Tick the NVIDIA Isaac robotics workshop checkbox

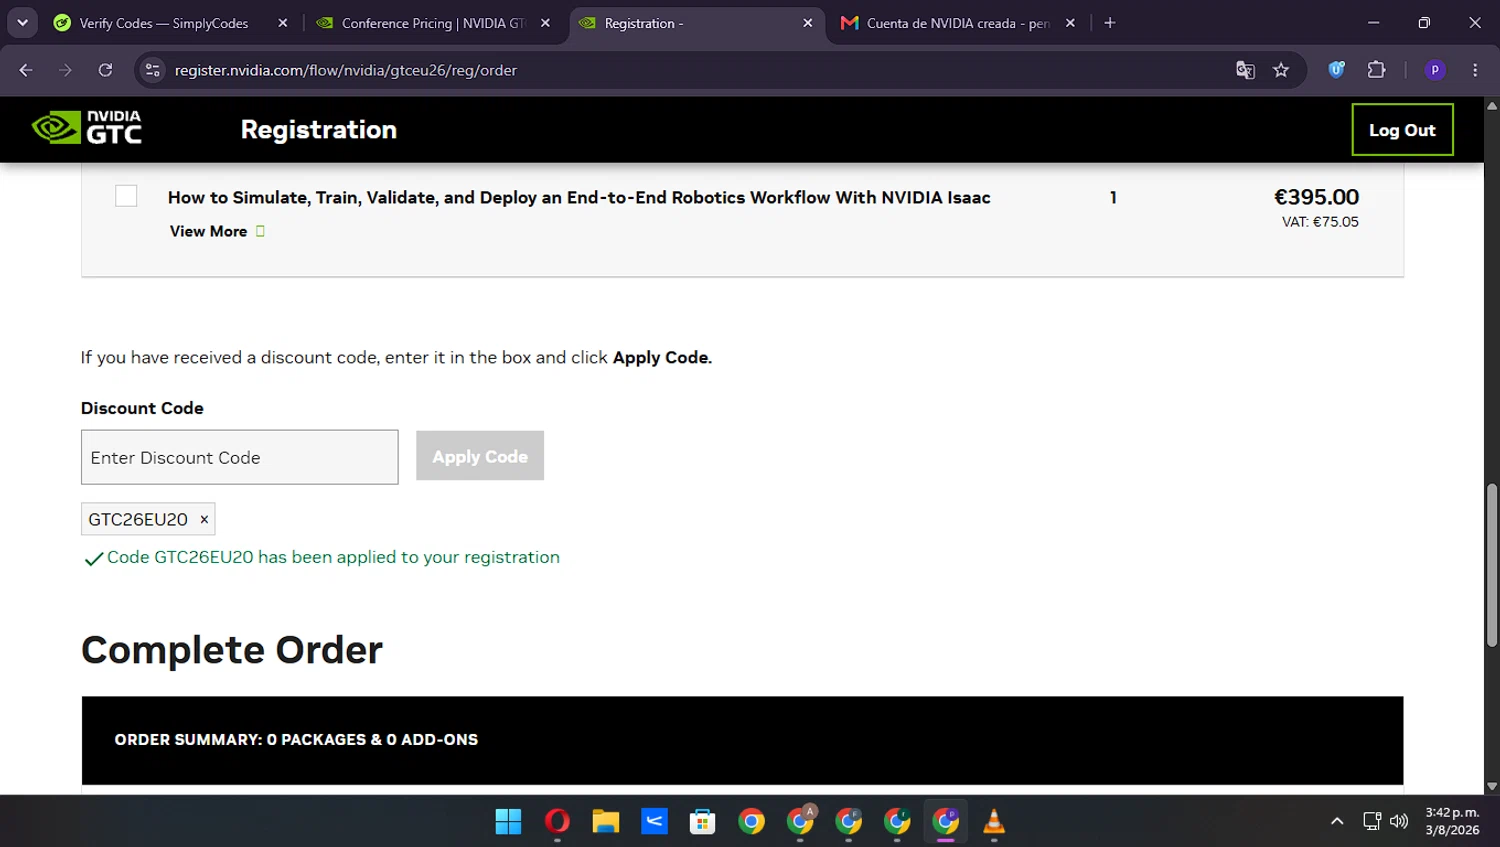126,196
